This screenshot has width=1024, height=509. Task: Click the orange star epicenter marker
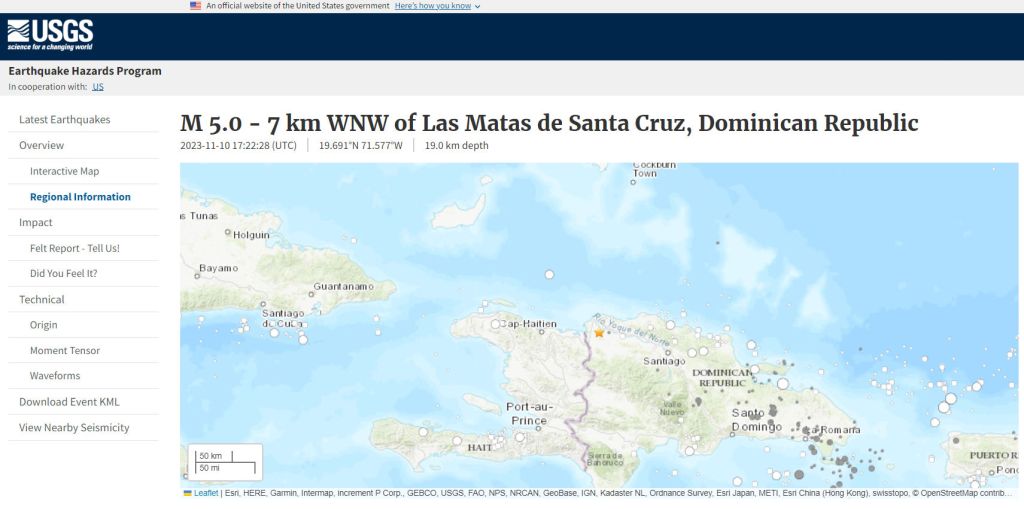point(599,332)
